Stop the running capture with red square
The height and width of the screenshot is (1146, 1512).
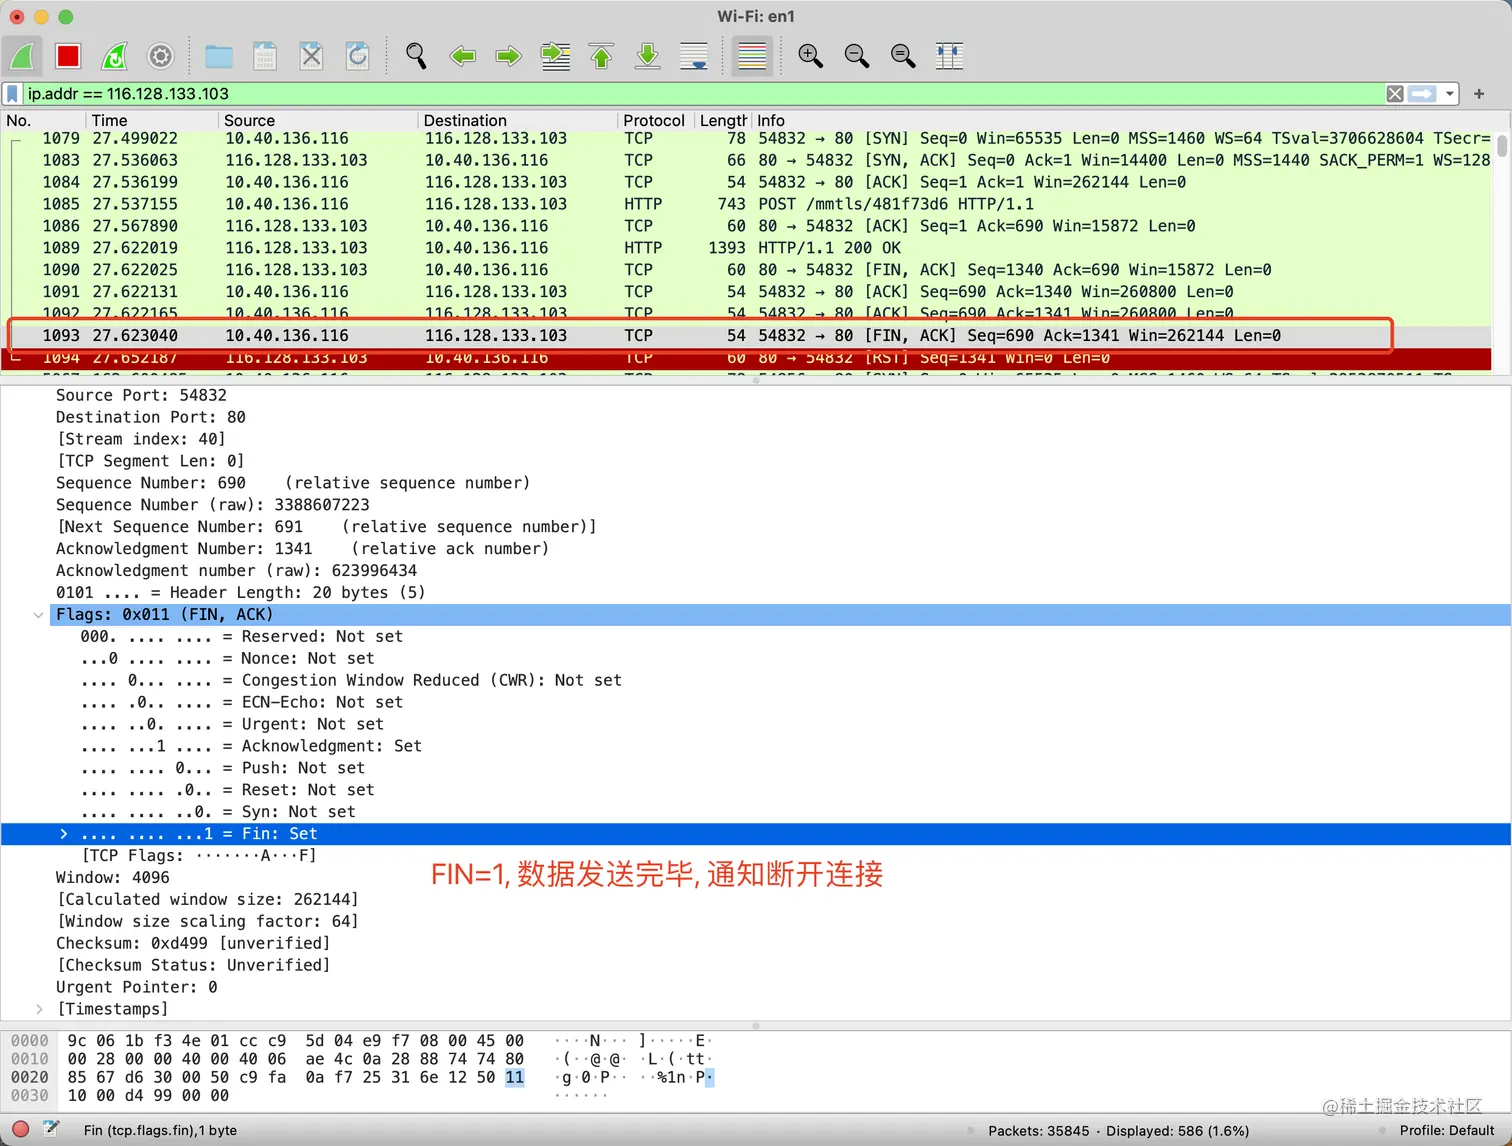coord(68,56)
